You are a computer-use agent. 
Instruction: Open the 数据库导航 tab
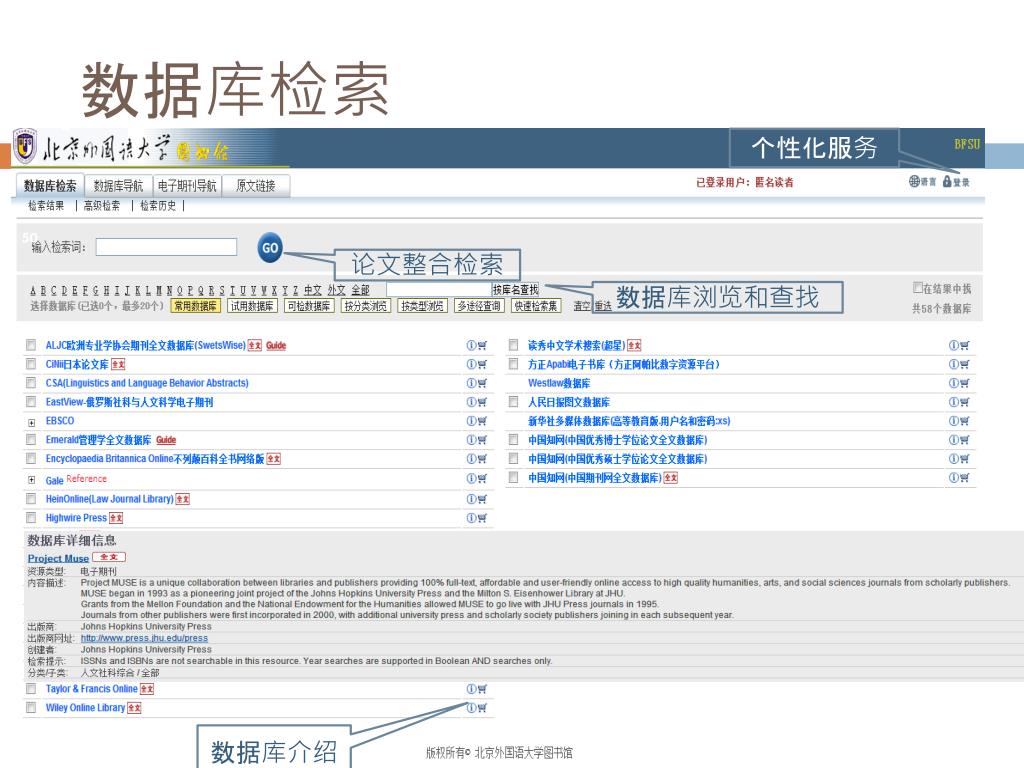[118, 185]
